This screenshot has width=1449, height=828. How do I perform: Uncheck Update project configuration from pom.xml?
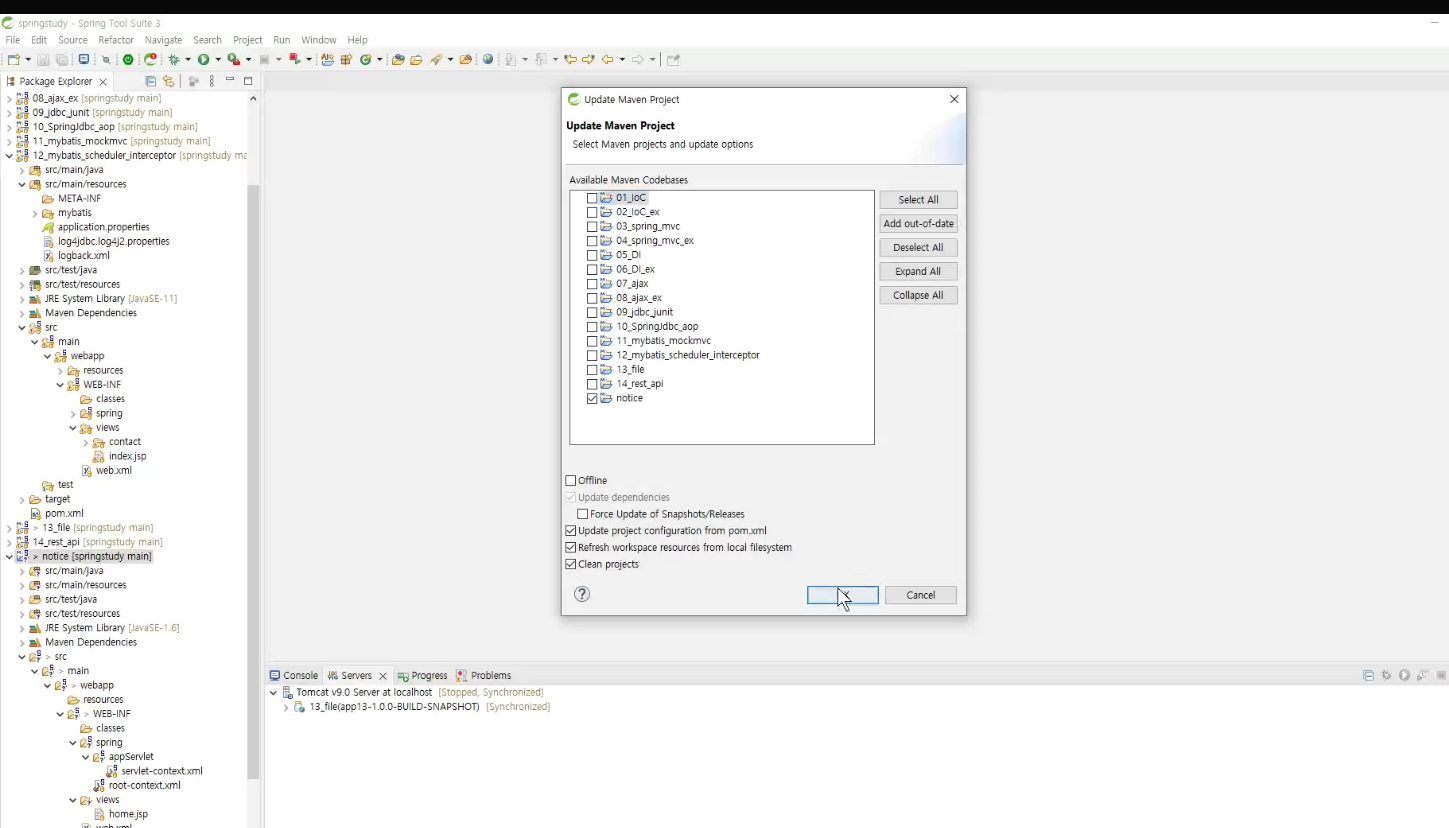[571, 531]
